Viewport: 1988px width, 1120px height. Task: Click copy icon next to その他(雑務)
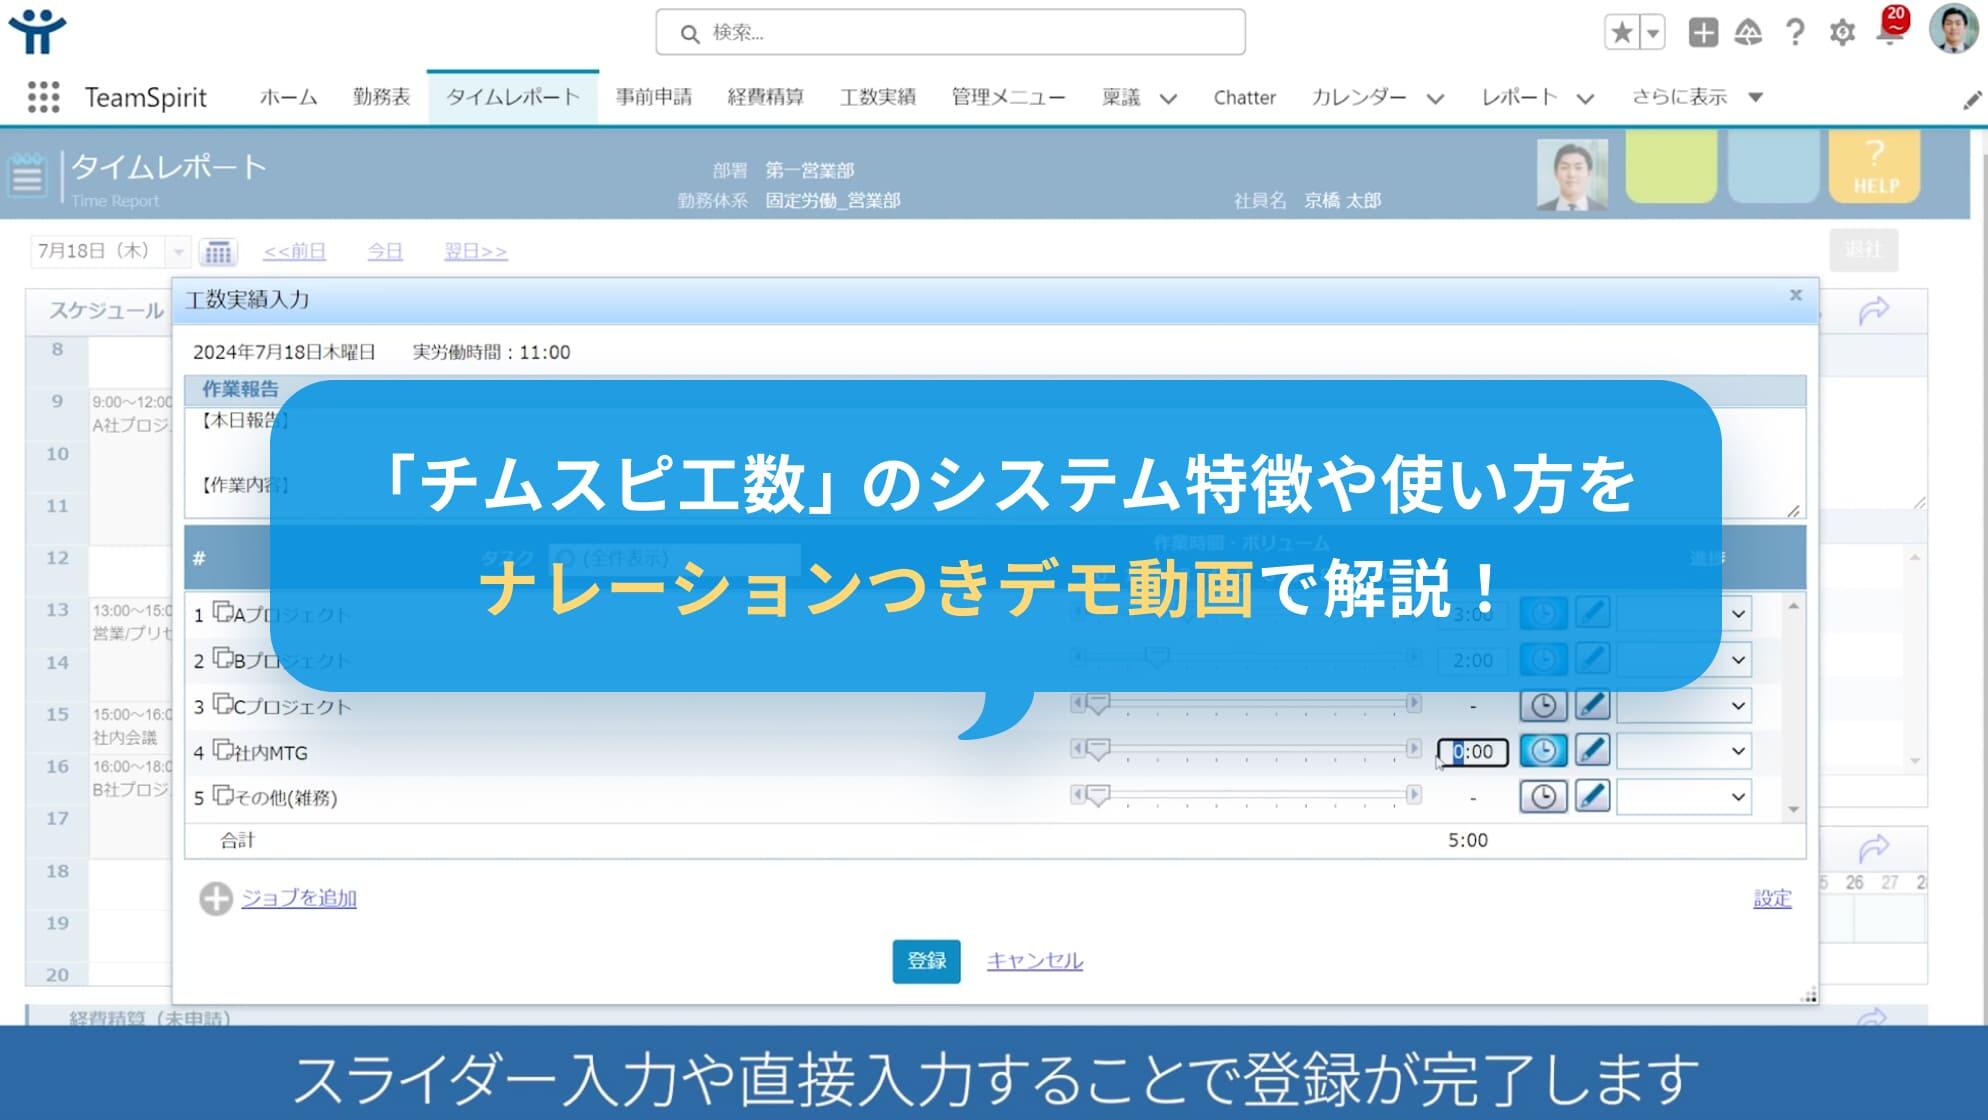click(x=223, y=795)
